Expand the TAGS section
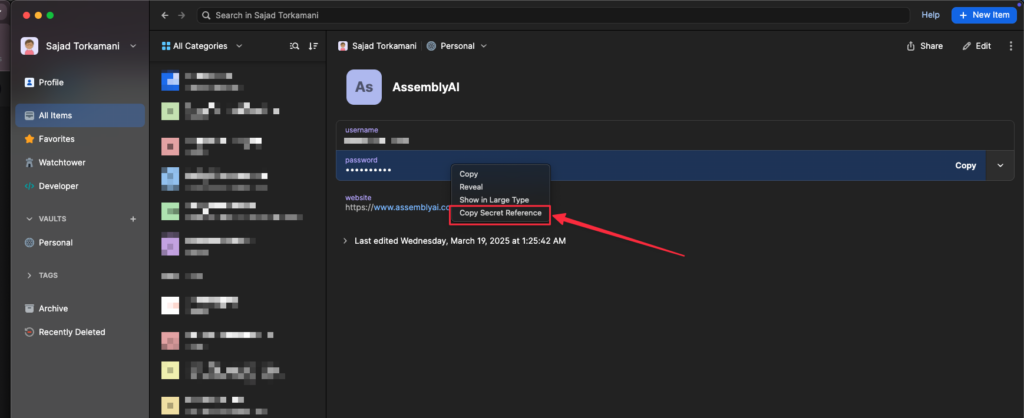The image size is (1024, 418). 29,276
